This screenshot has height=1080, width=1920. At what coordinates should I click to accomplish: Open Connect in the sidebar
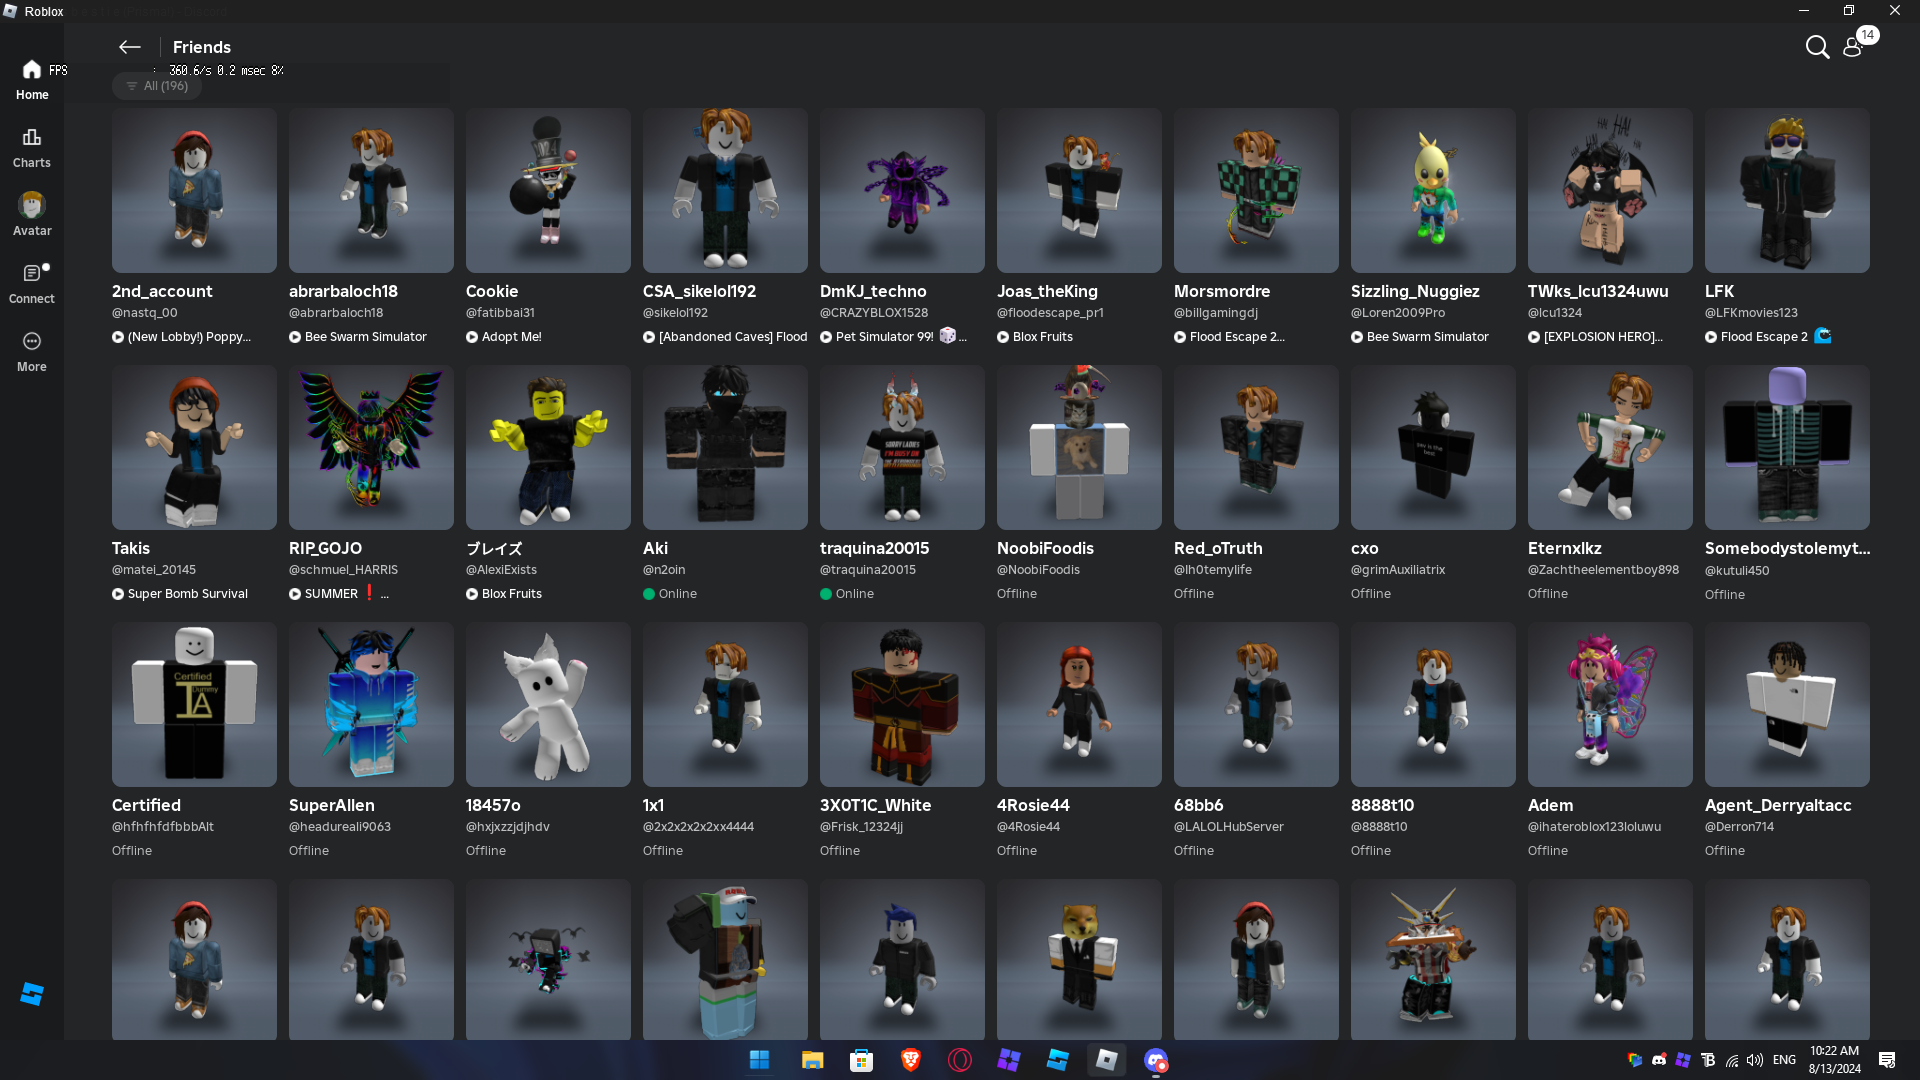tap(32, 283)
